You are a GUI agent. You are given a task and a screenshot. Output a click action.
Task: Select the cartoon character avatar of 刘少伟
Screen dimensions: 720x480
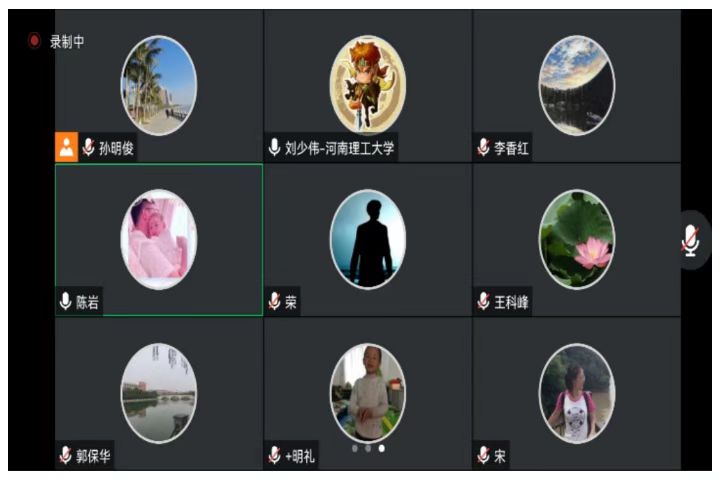(368, 85)
